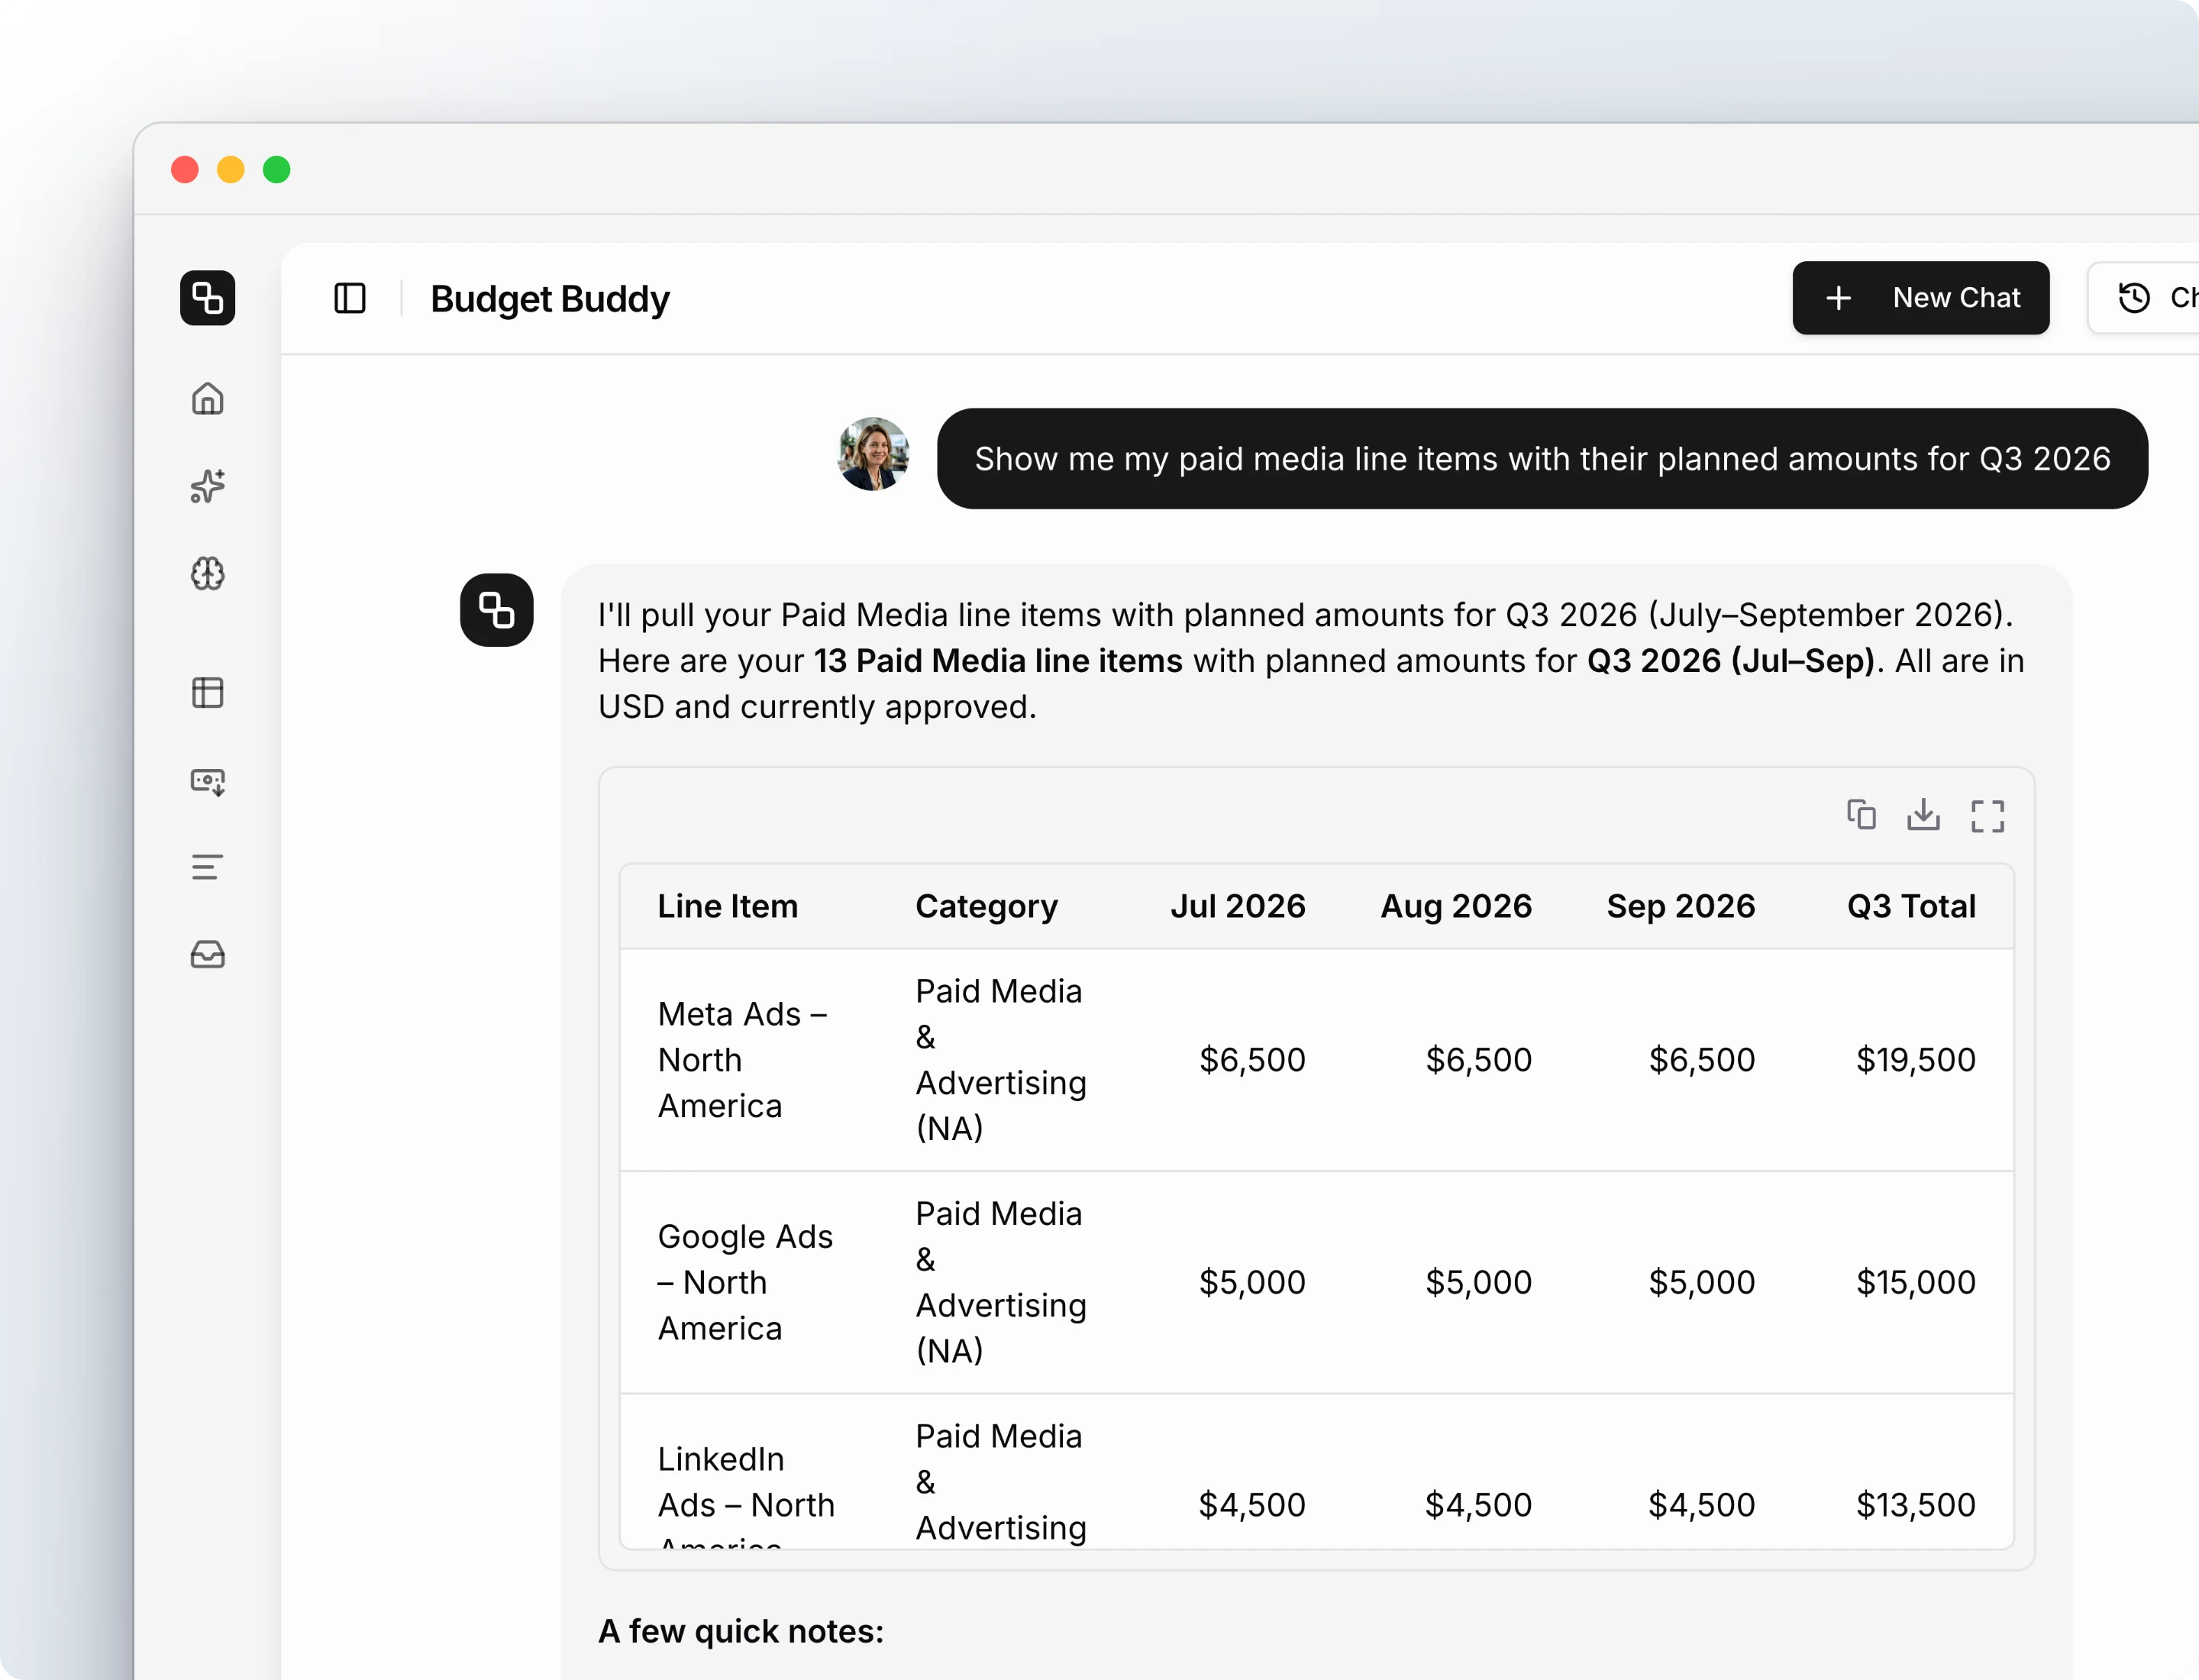Open the Home icon in sidebar
This screenshot has width=2199, height=1680.
pos(207,399)
